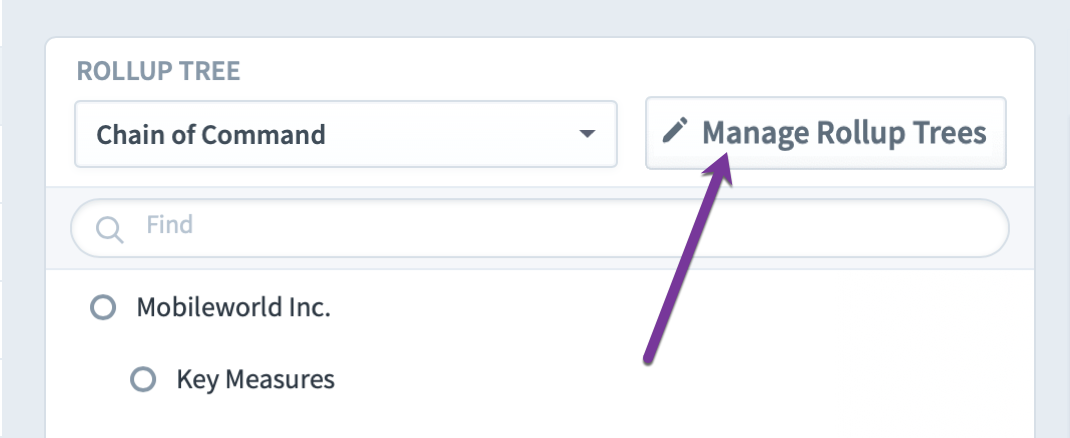The image size is (1070, 438).
Task: Click the magnifying glass search icon
Action: 109,230
